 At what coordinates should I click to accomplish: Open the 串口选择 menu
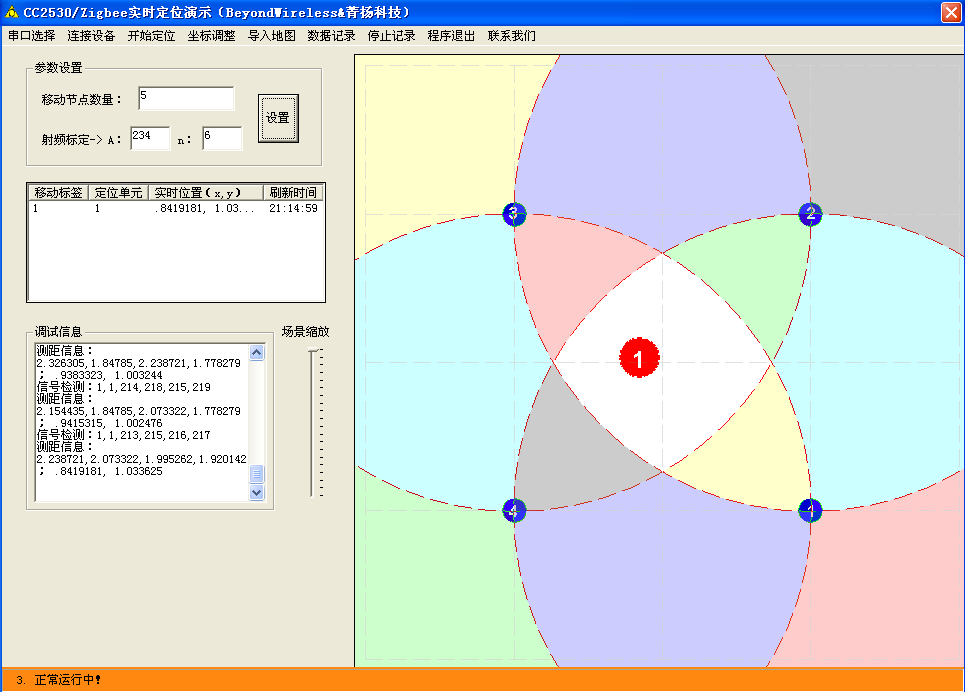click(31, 36)
